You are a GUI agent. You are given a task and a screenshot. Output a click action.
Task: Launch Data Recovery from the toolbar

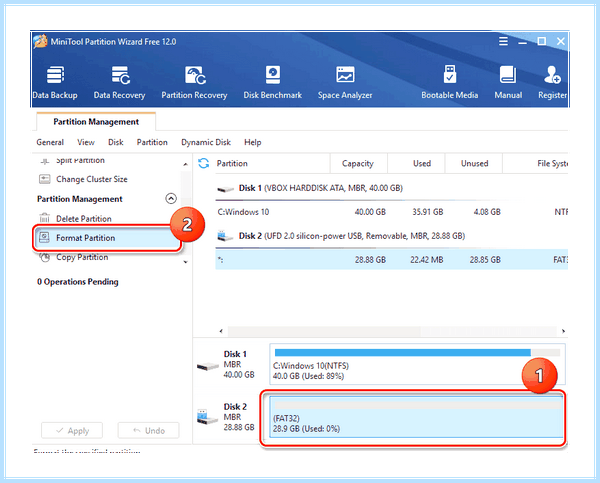point(119,82)
